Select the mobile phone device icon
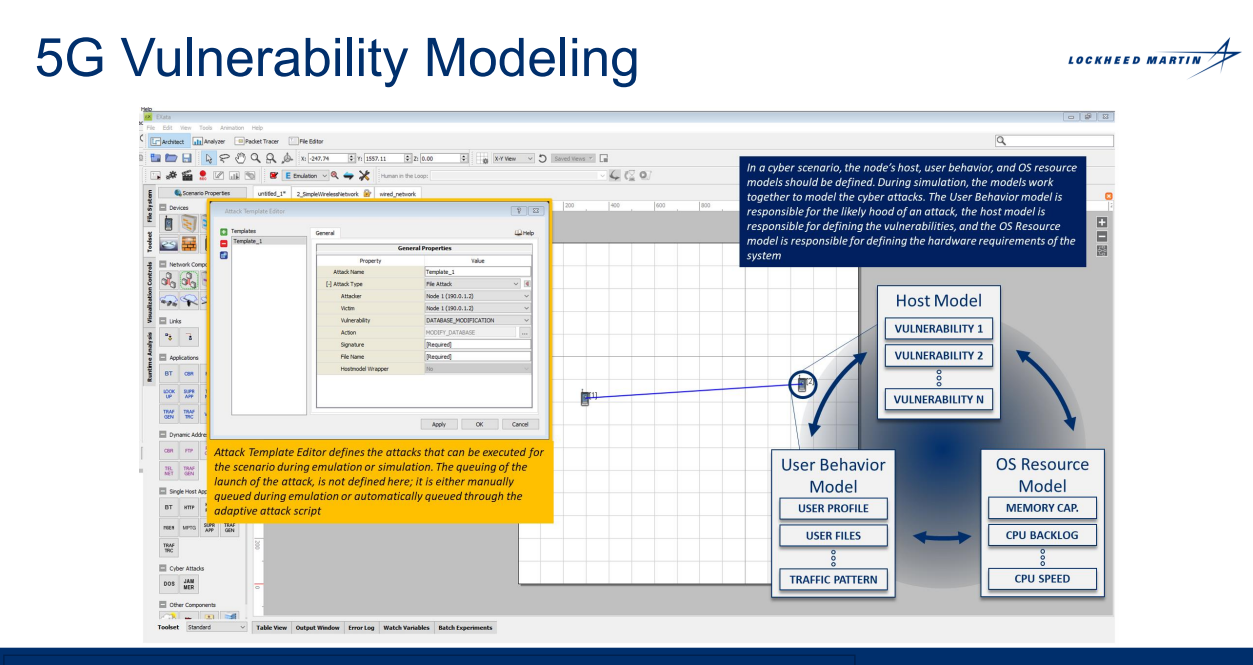Image resolution: width=1253 pixels, height=665 pixels. coord(169,223)
